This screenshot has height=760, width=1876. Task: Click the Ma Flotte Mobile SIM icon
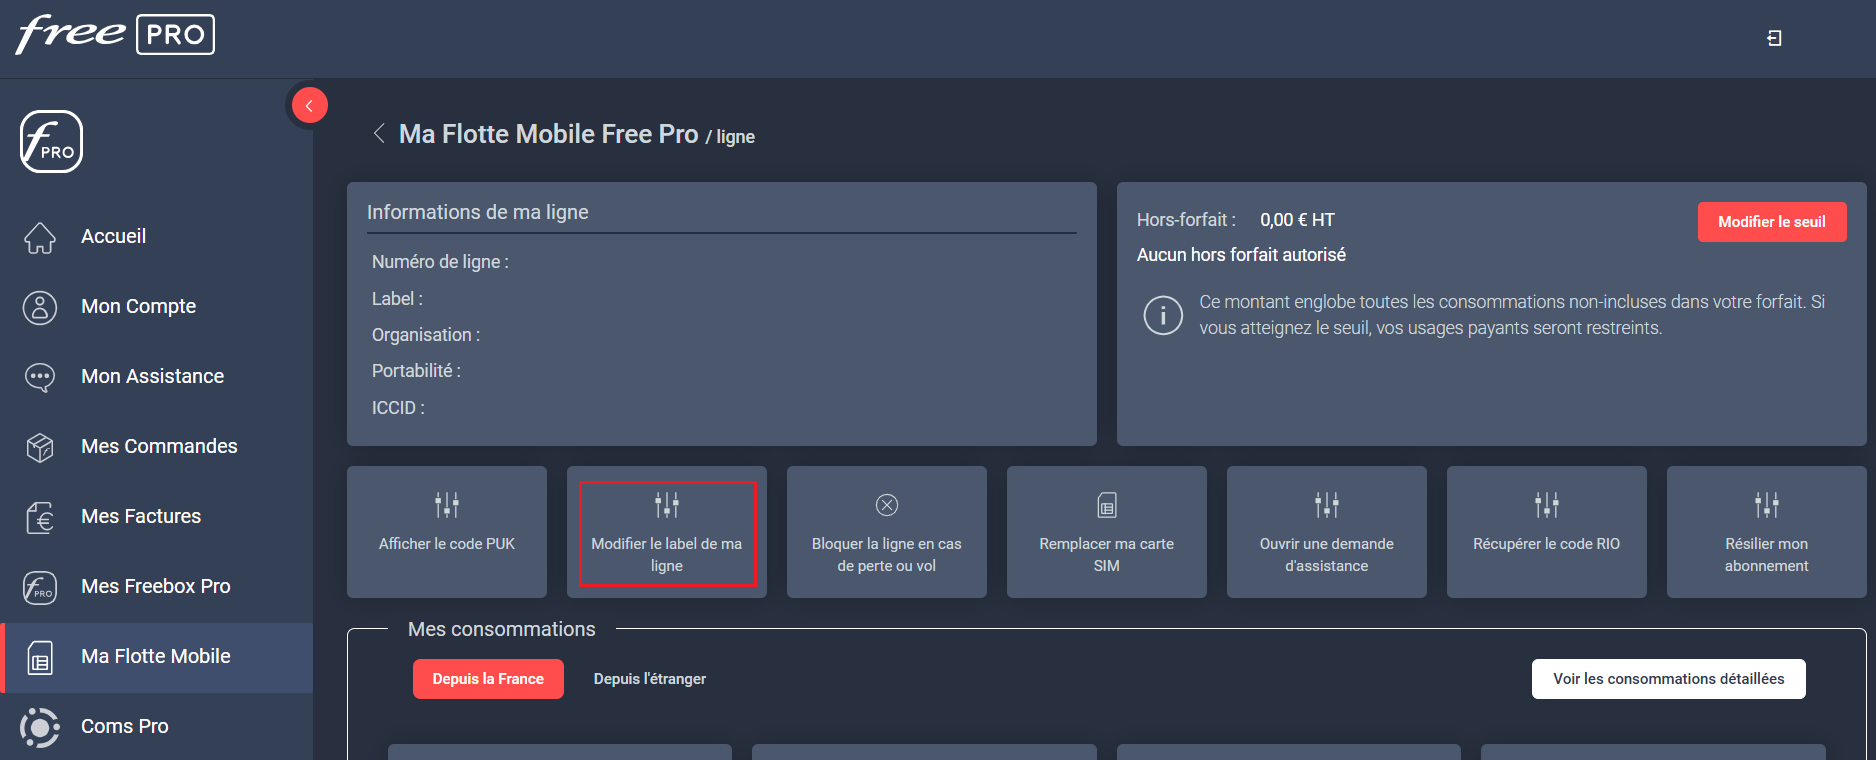point(40,657)
